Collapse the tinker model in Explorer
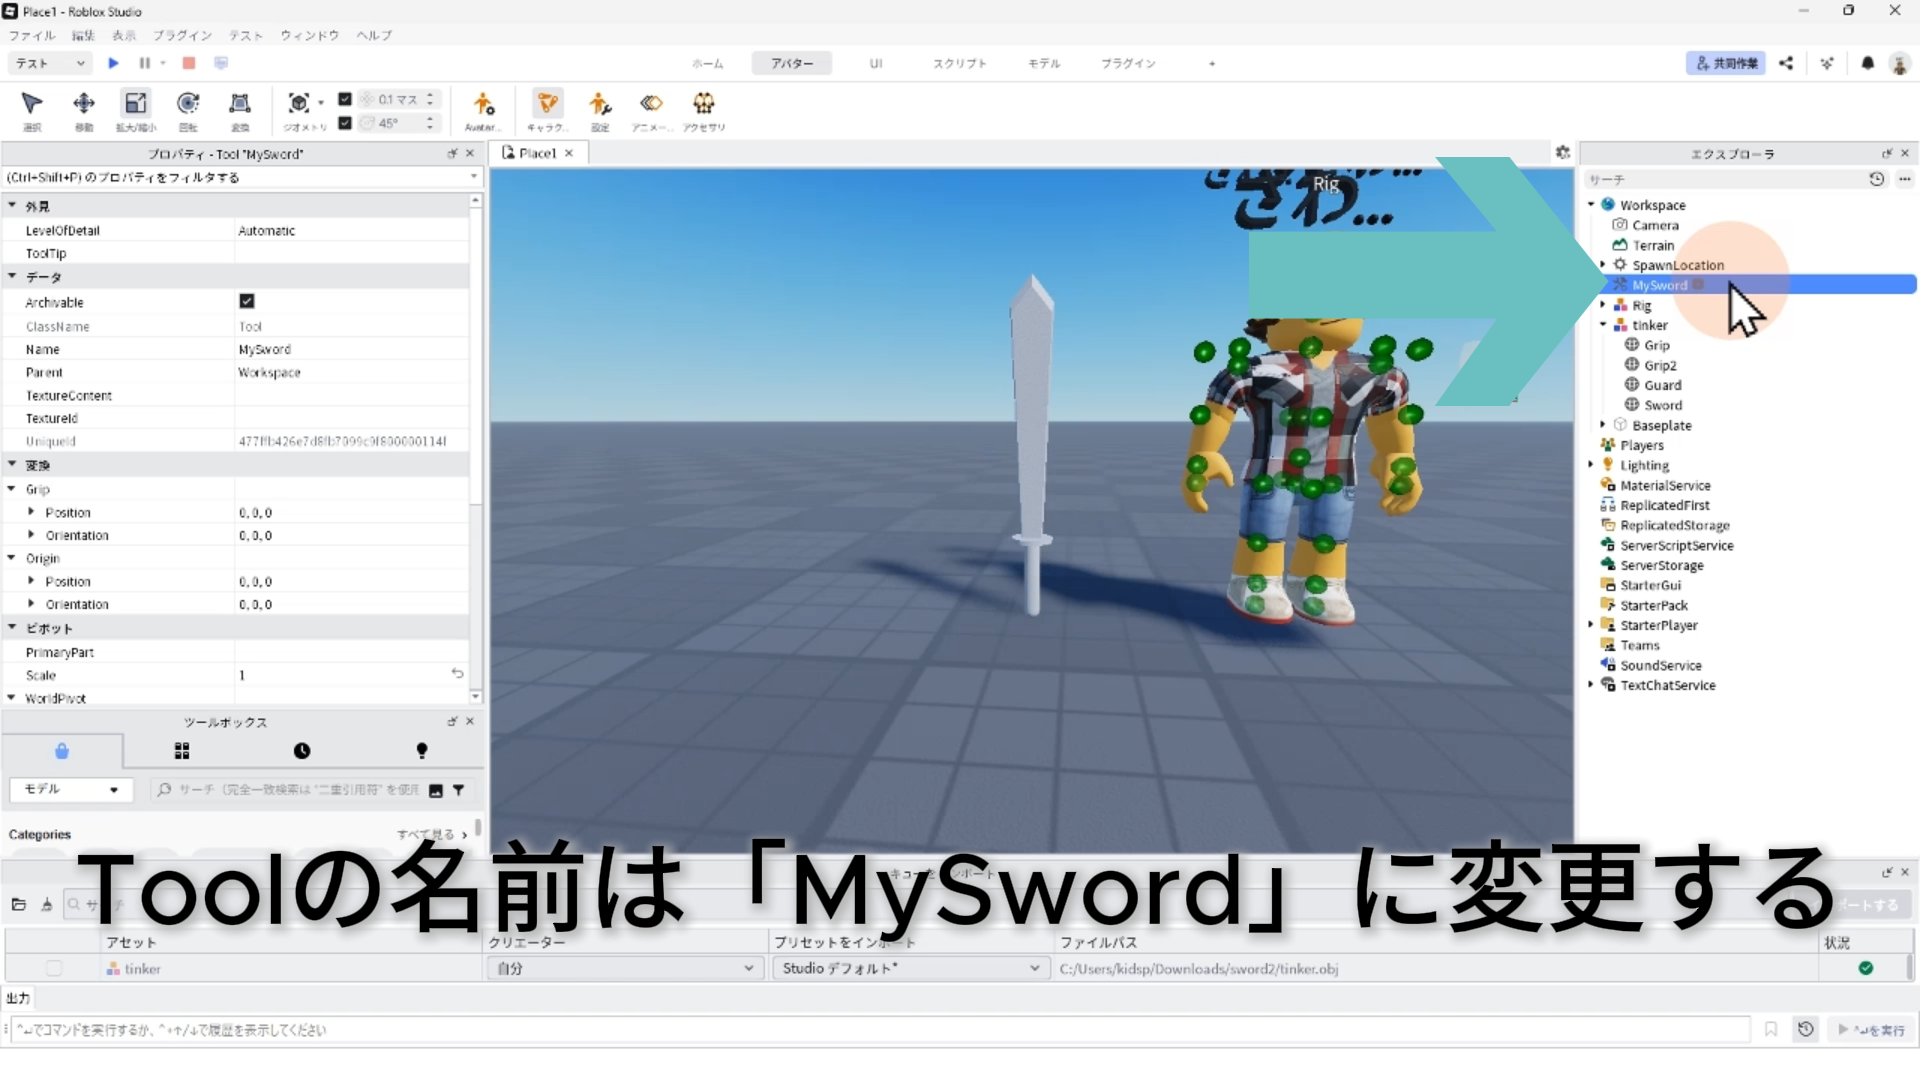Image resolution: width=1920 pixels, height=1080 pixels. [1603, 325]
